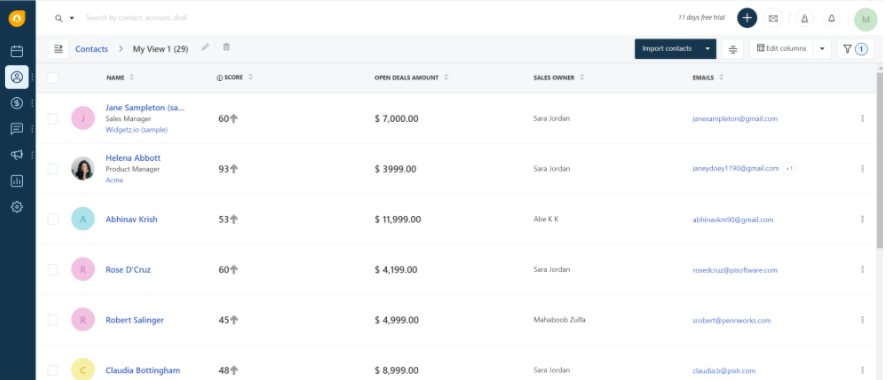This screenshot has height=380, width=887.
Task: Open the Widgetz.io (sample) account link
Action: click(x=136, y=129)
